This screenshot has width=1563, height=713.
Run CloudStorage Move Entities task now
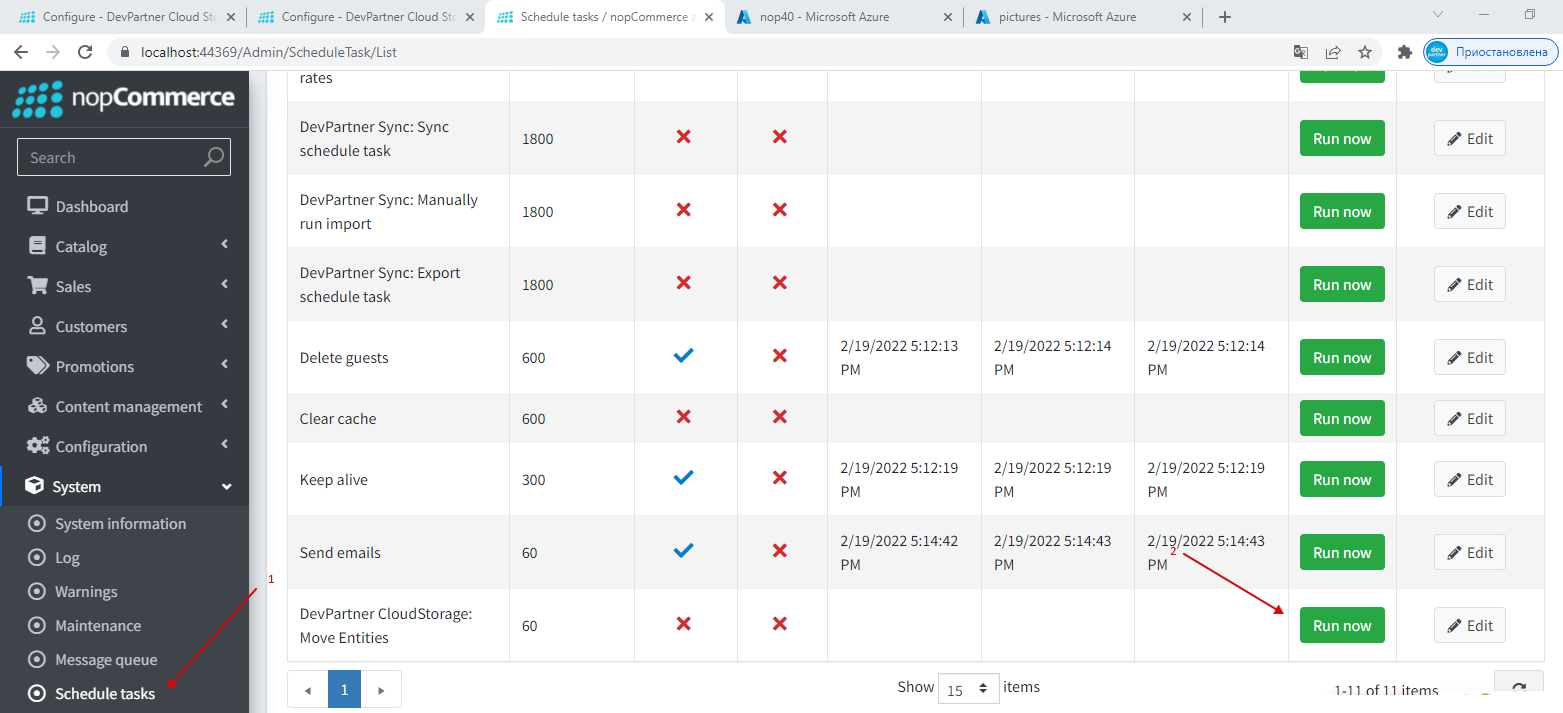point(1342,625)
